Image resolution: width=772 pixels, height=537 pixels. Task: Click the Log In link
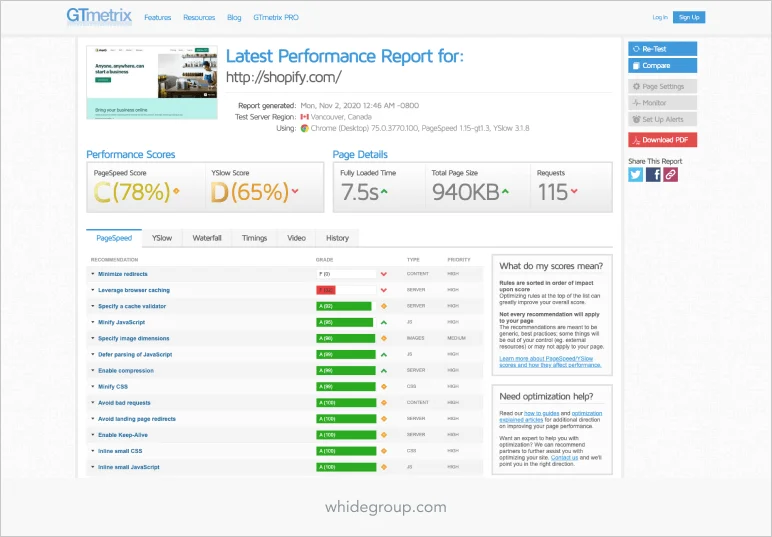point(660,17)
